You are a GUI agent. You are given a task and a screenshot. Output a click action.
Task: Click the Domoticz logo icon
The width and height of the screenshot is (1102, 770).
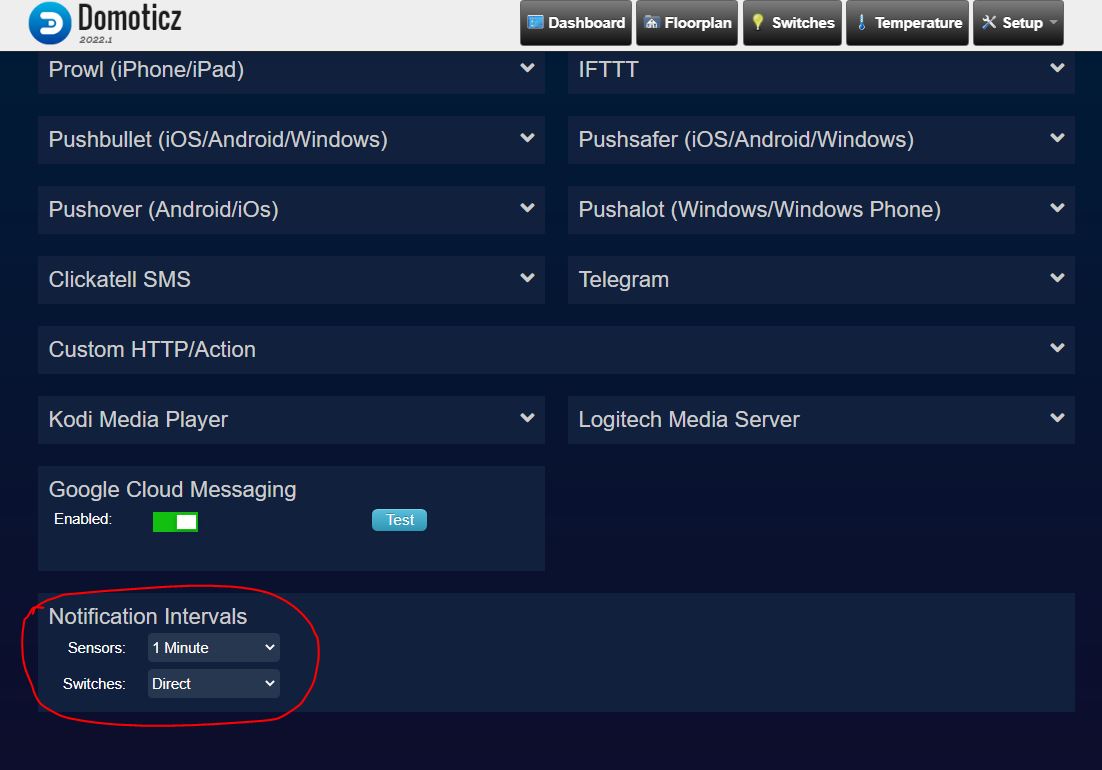[x=50, y=22]
